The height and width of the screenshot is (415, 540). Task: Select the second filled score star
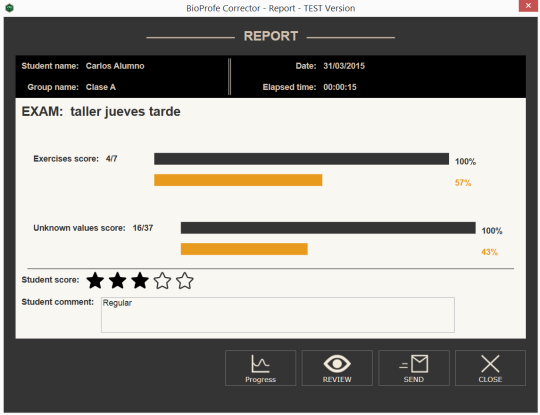(117, 280)
